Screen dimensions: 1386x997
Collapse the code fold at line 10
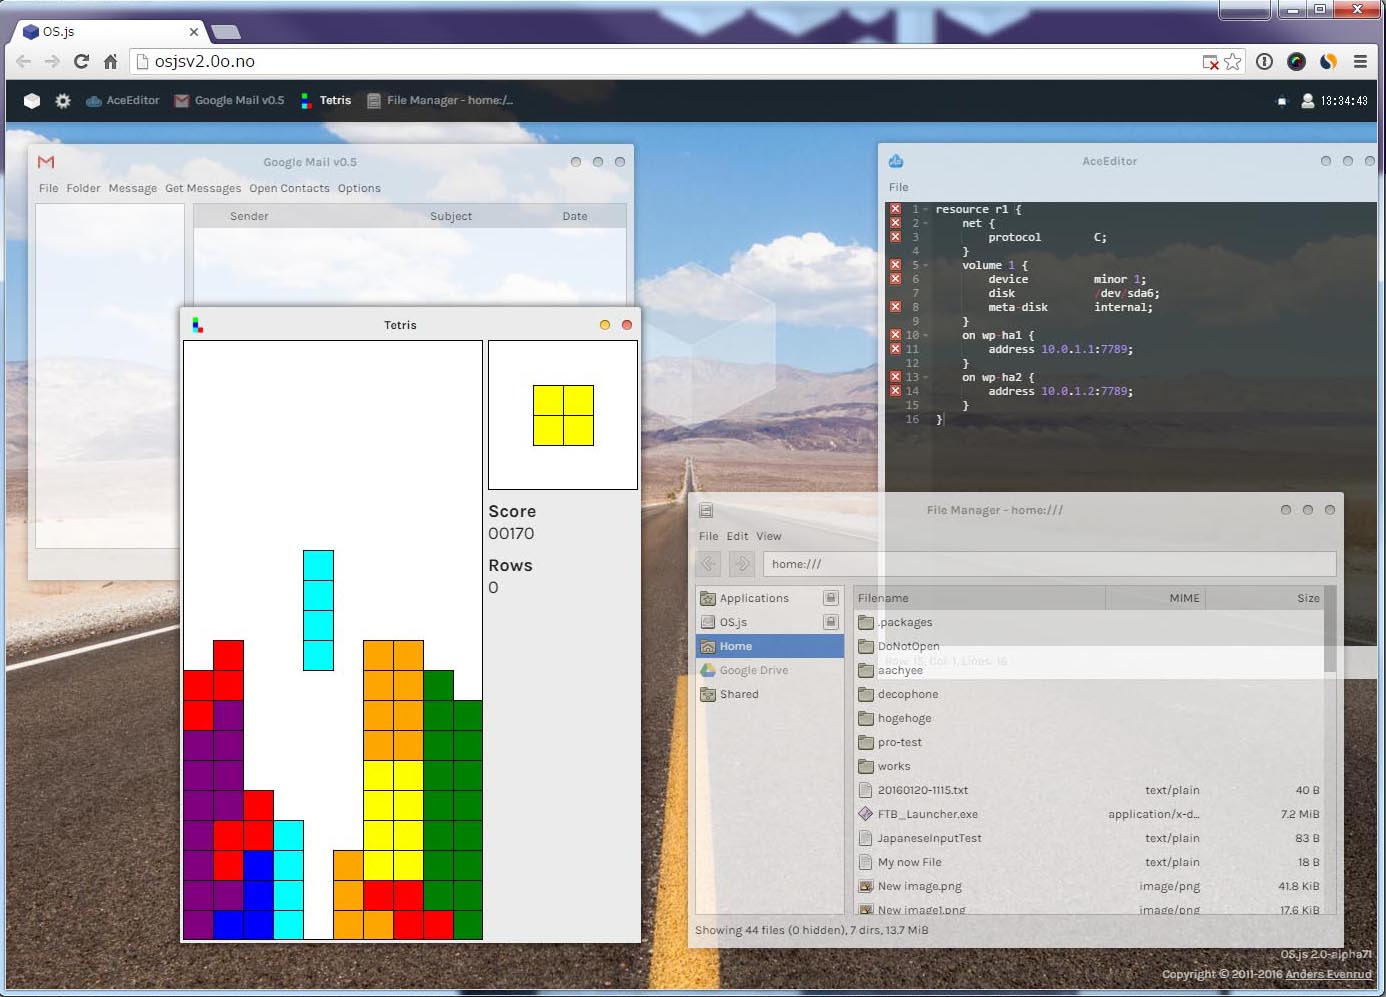pyautogui.click(x=927, y=336)
